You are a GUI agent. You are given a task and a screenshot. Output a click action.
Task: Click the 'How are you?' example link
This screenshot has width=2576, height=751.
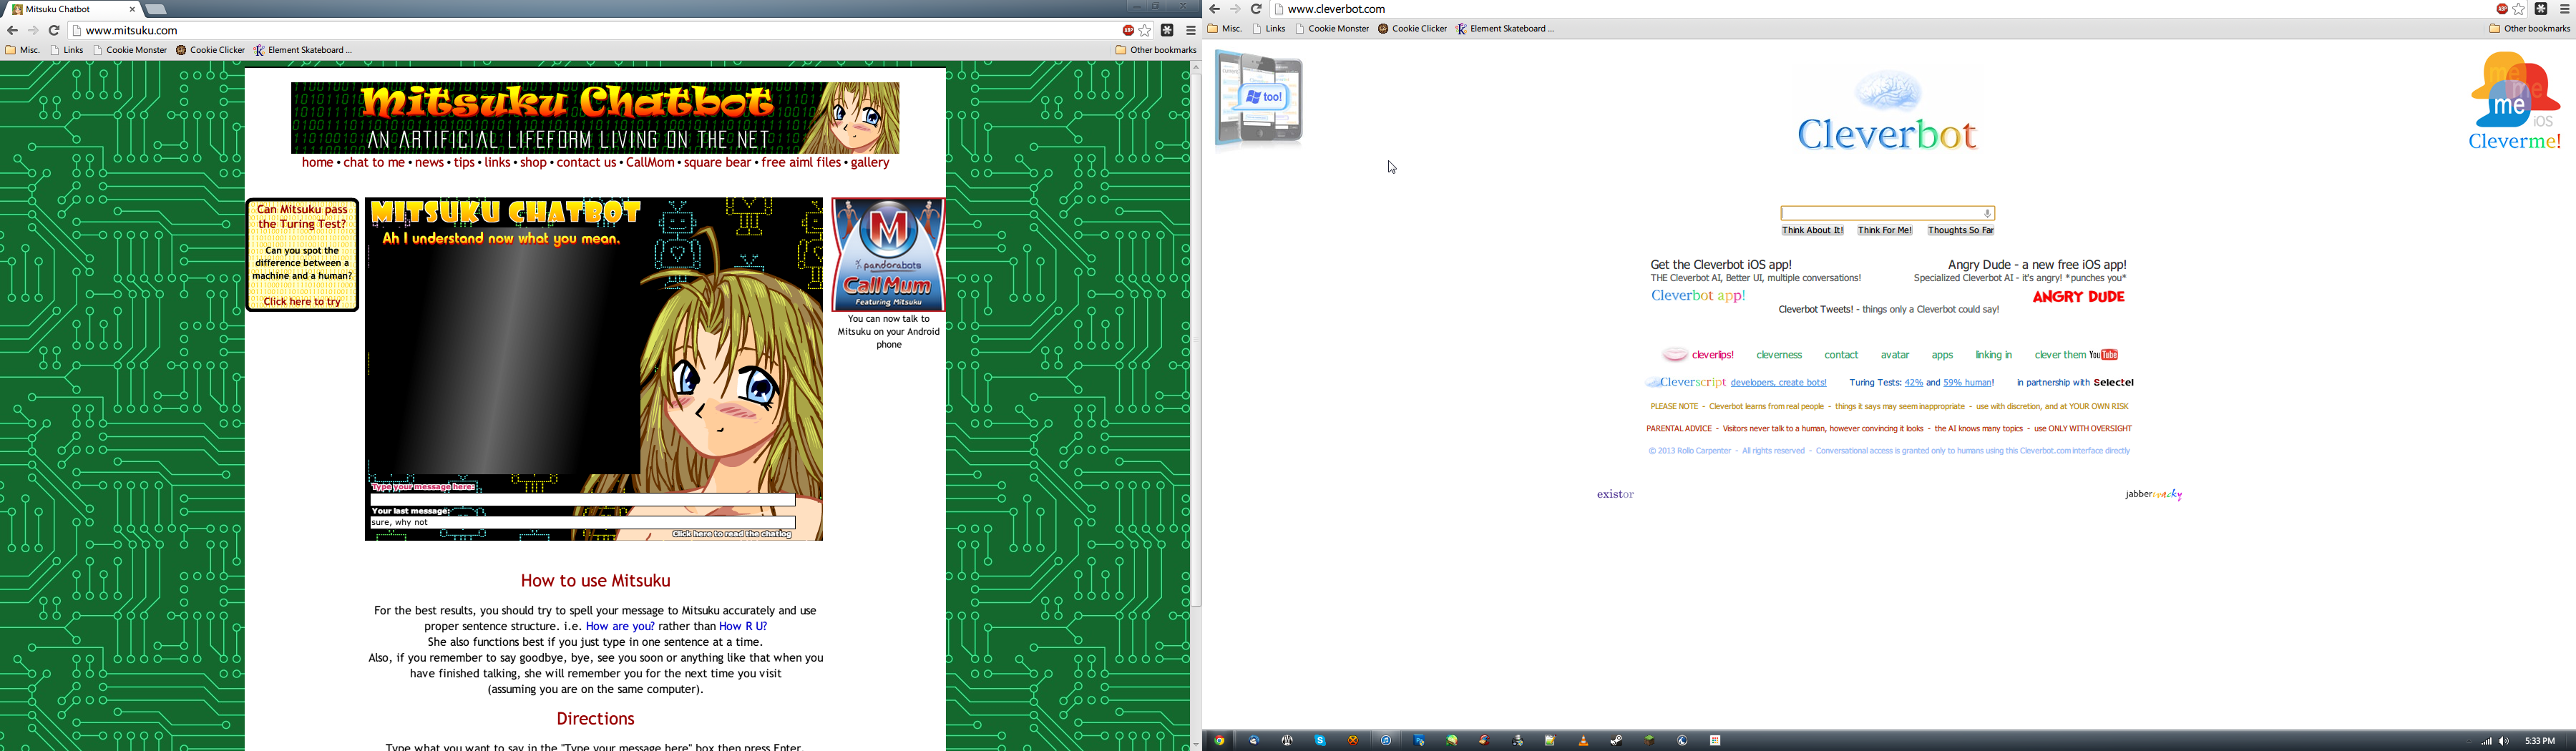(x=620, y=627)
